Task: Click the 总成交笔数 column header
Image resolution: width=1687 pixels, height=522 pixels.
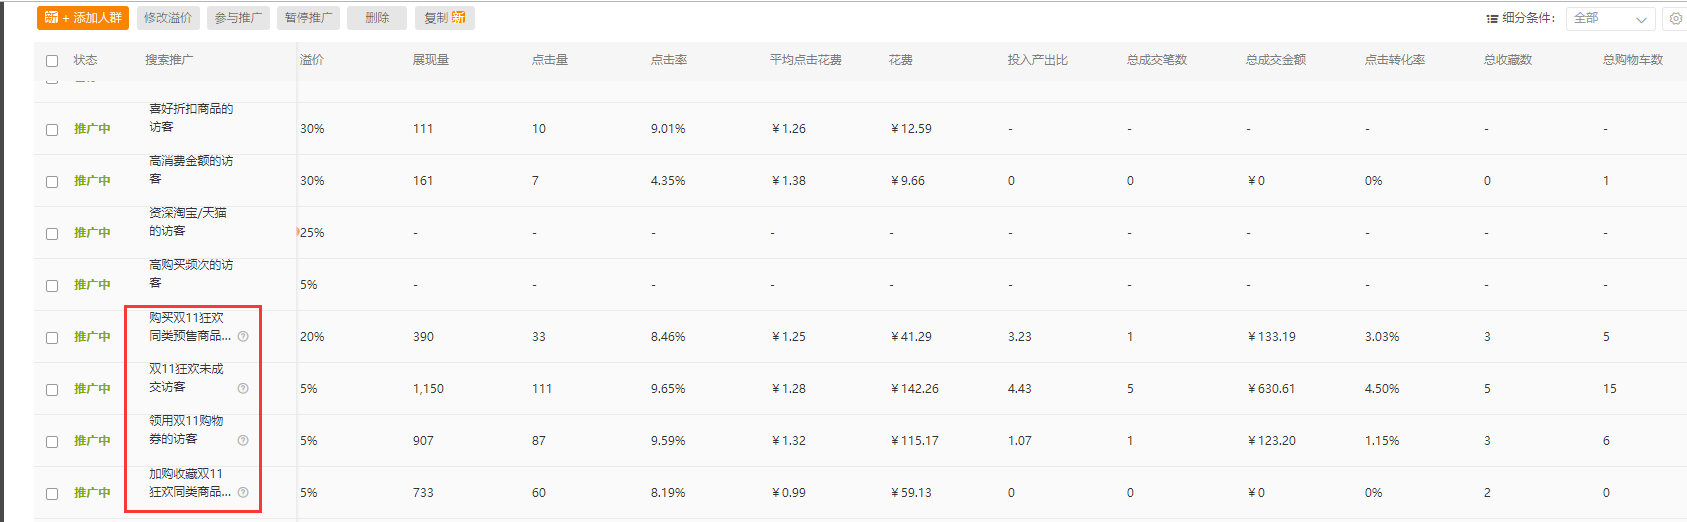Action: [x=1157, y=60]
